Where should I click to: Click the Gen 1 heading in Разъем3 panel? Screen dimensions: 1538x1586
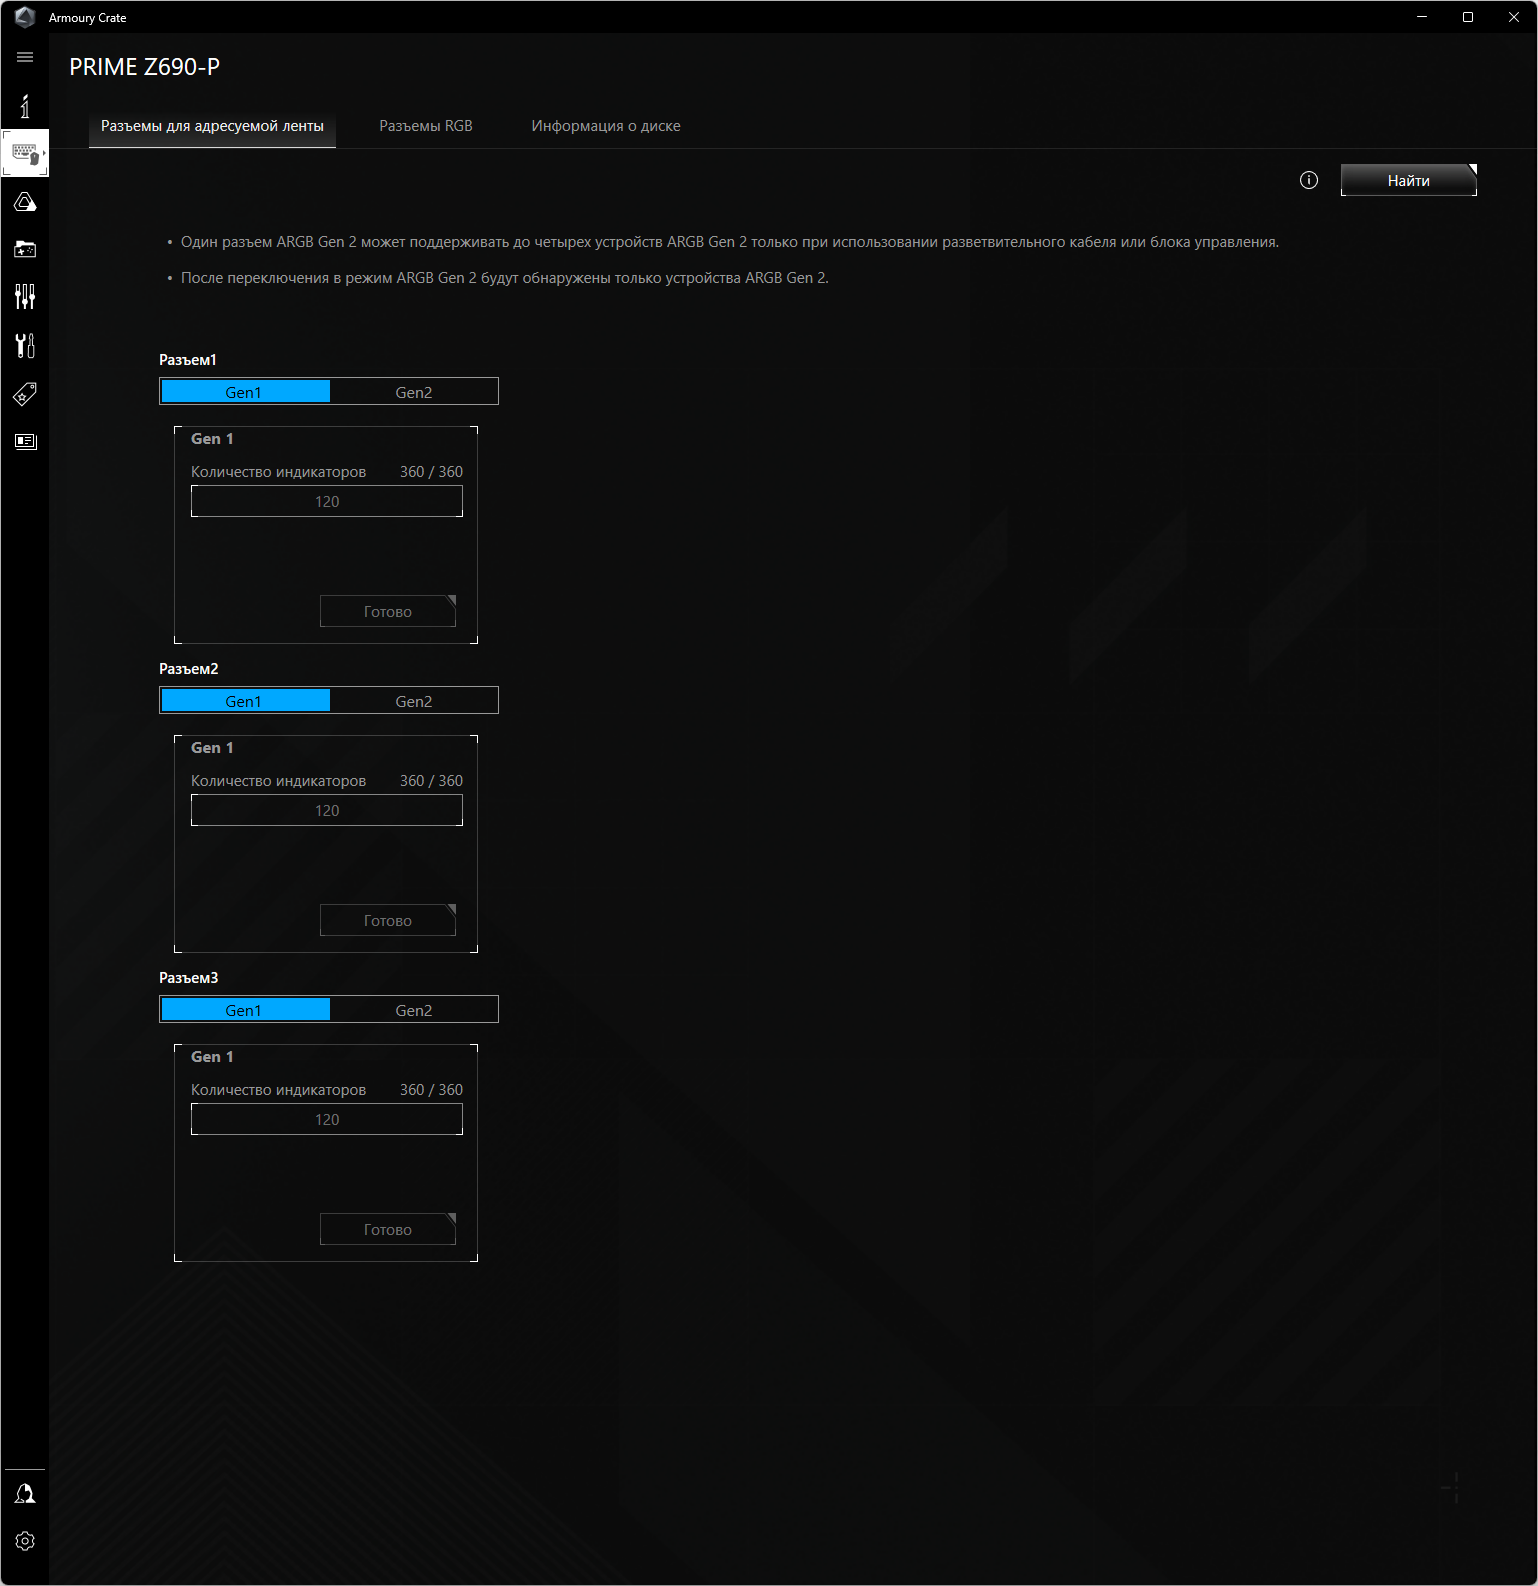click(212, 1057)
